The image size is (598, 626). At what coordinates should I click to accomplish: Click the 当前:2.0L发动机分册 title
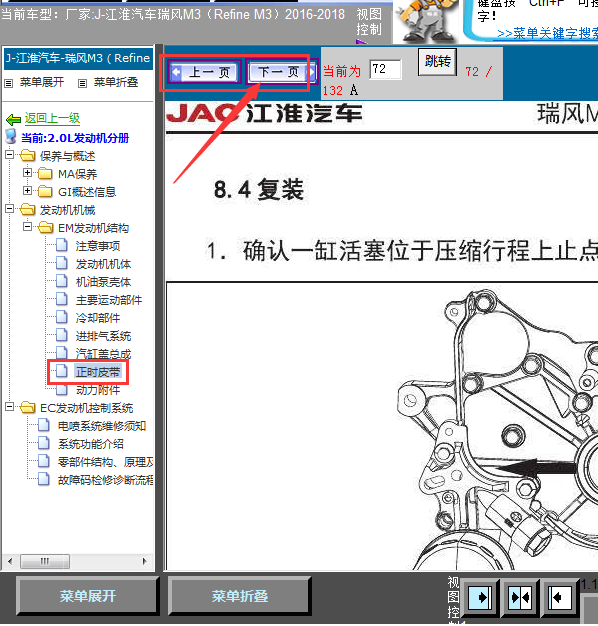[x=75, y=138]
